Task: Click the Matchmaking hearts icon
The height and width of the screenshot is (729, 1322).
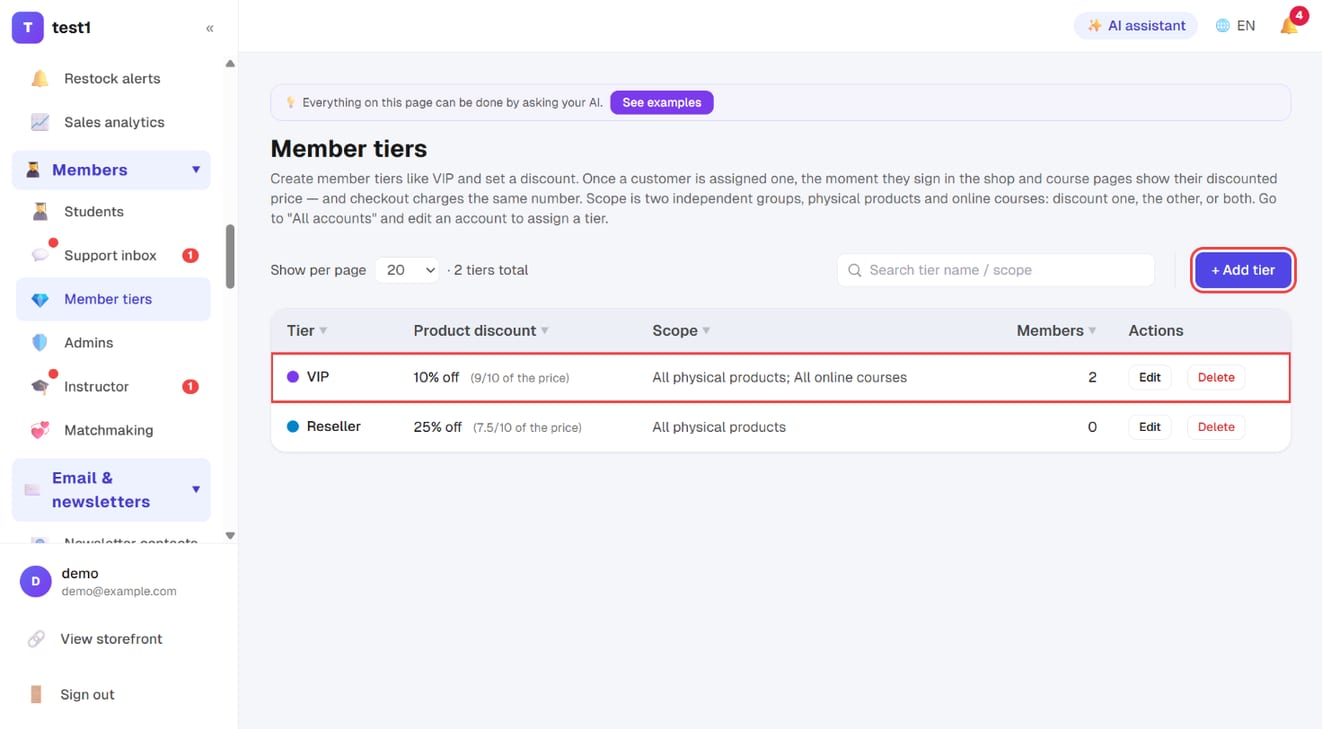Action: pyautogui.click(x=40, y=431)
